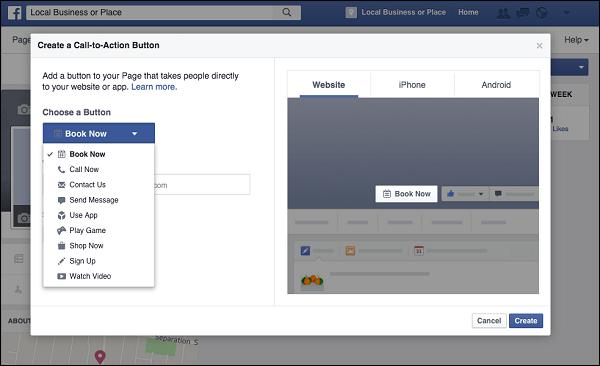The image size is (600, 366).
Task: Click the search magnifier icon
Action: coord(287,12)
